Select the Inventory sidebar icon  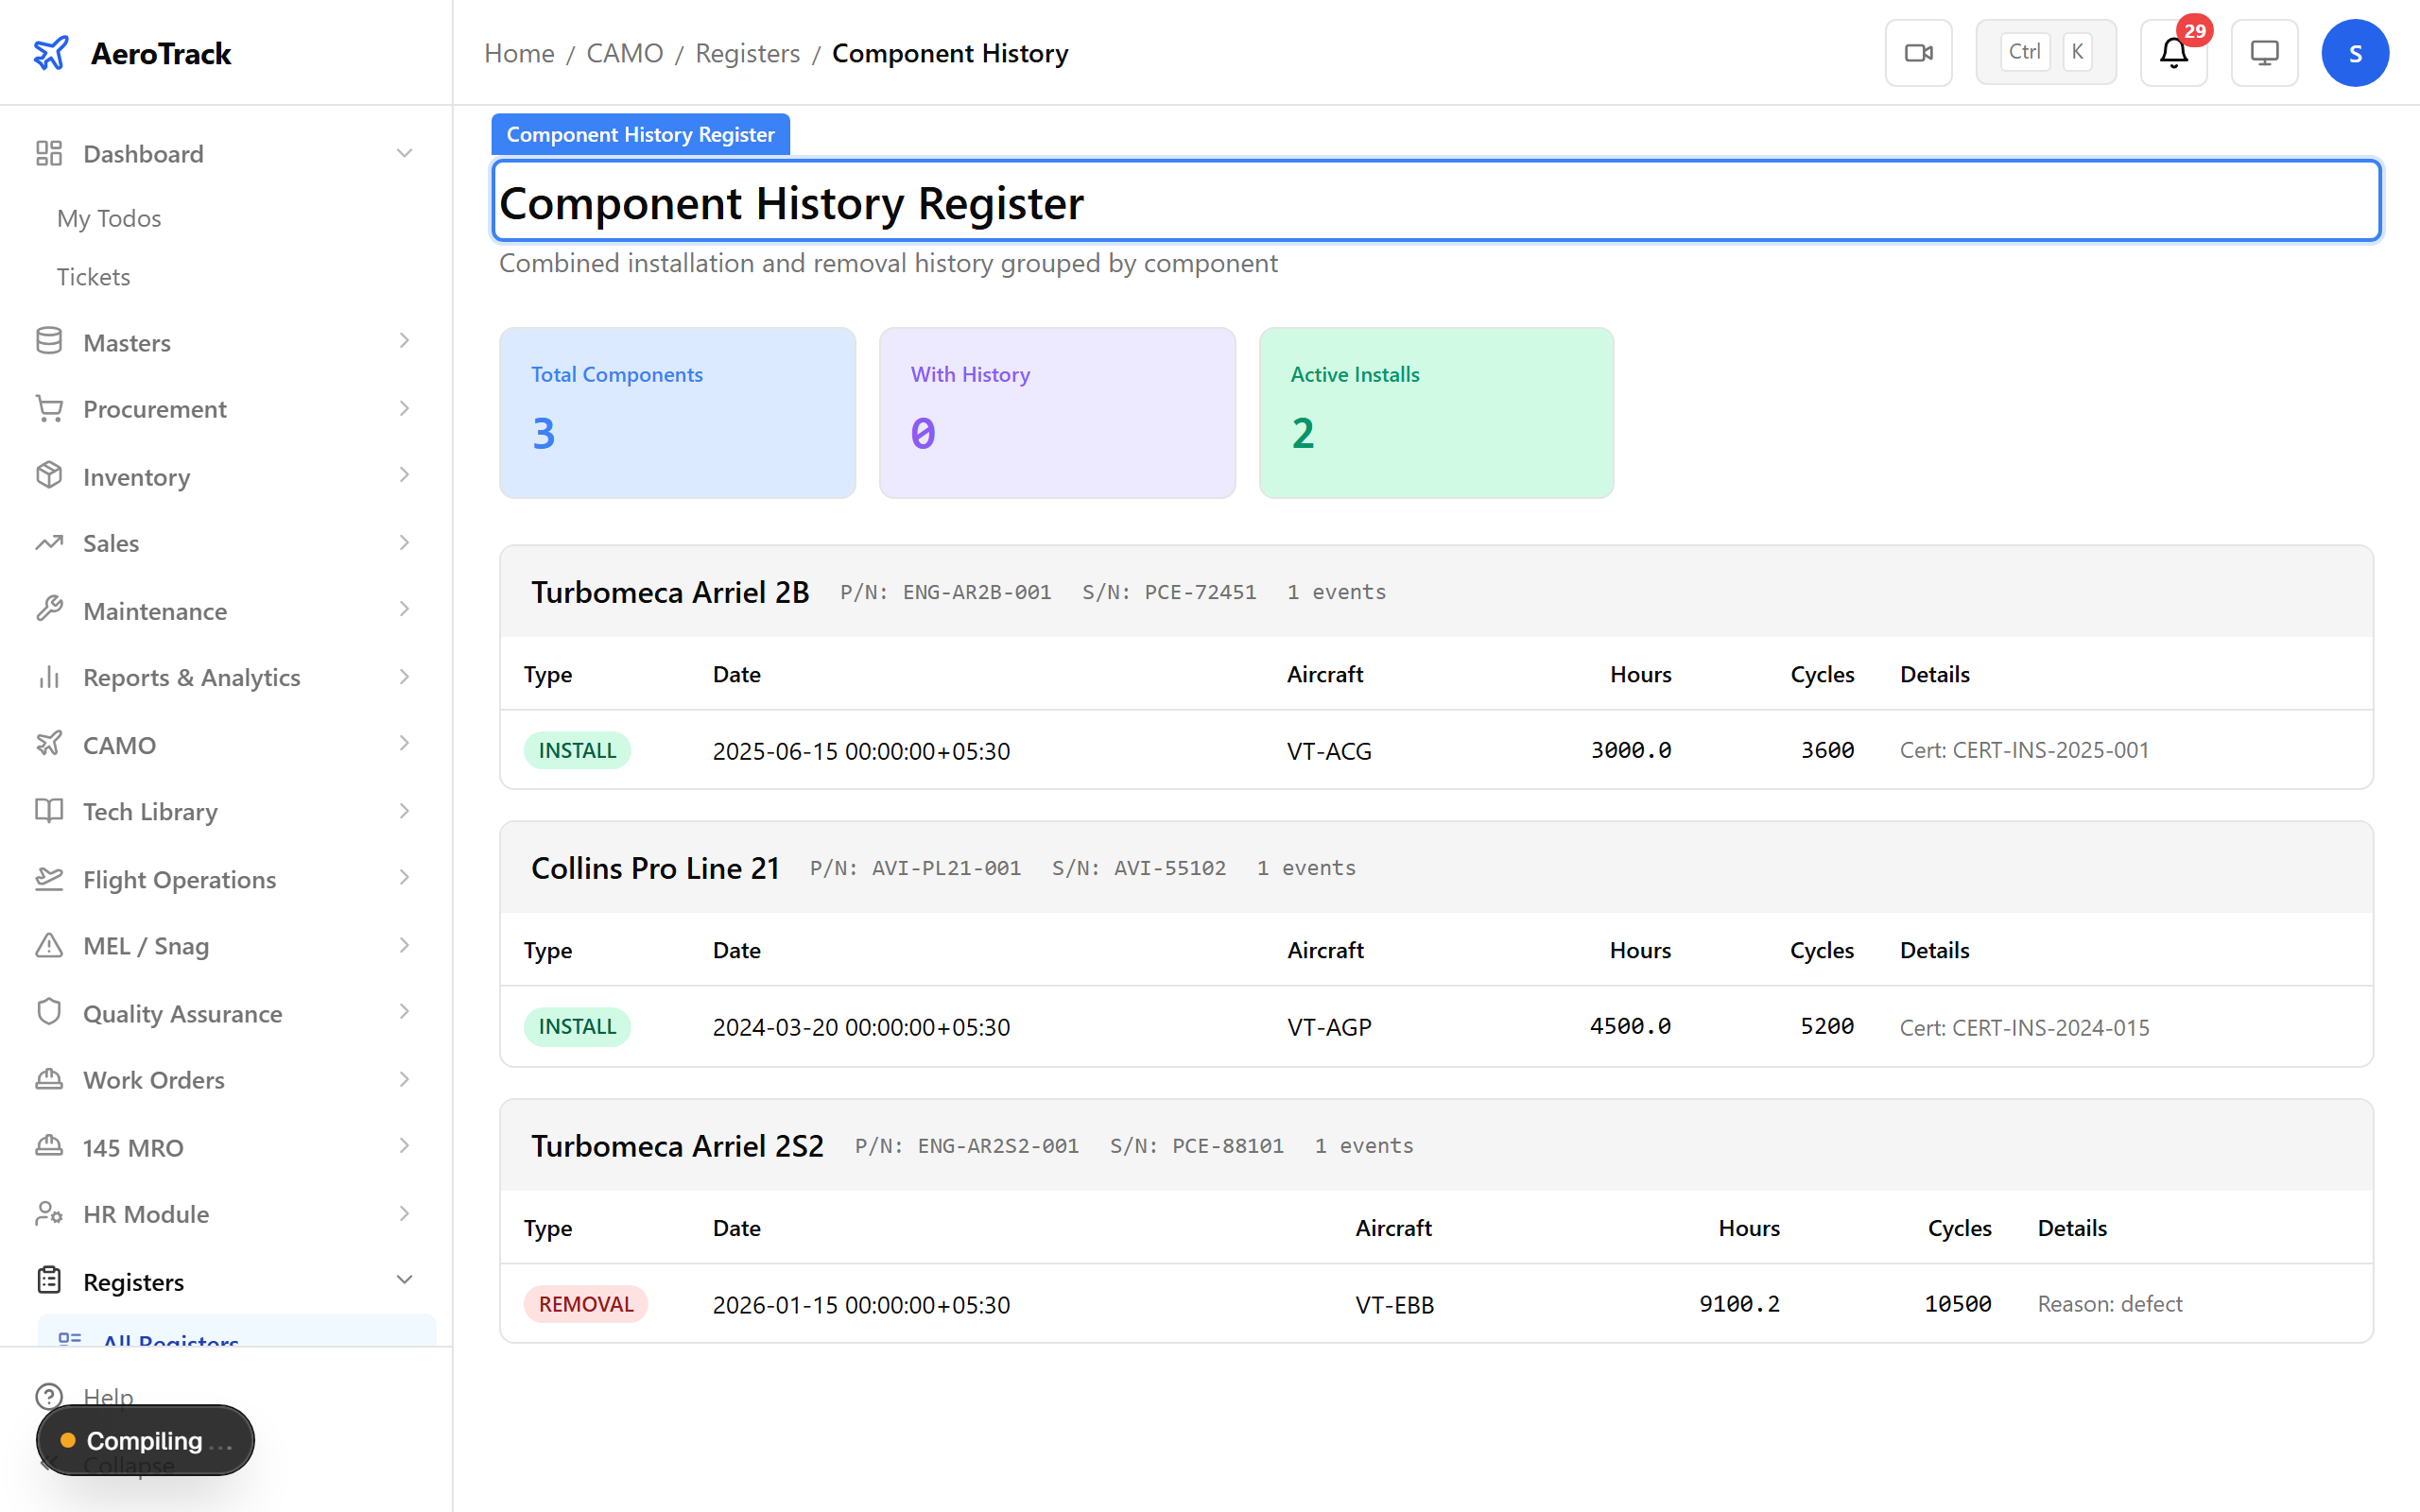click(49, 476)
